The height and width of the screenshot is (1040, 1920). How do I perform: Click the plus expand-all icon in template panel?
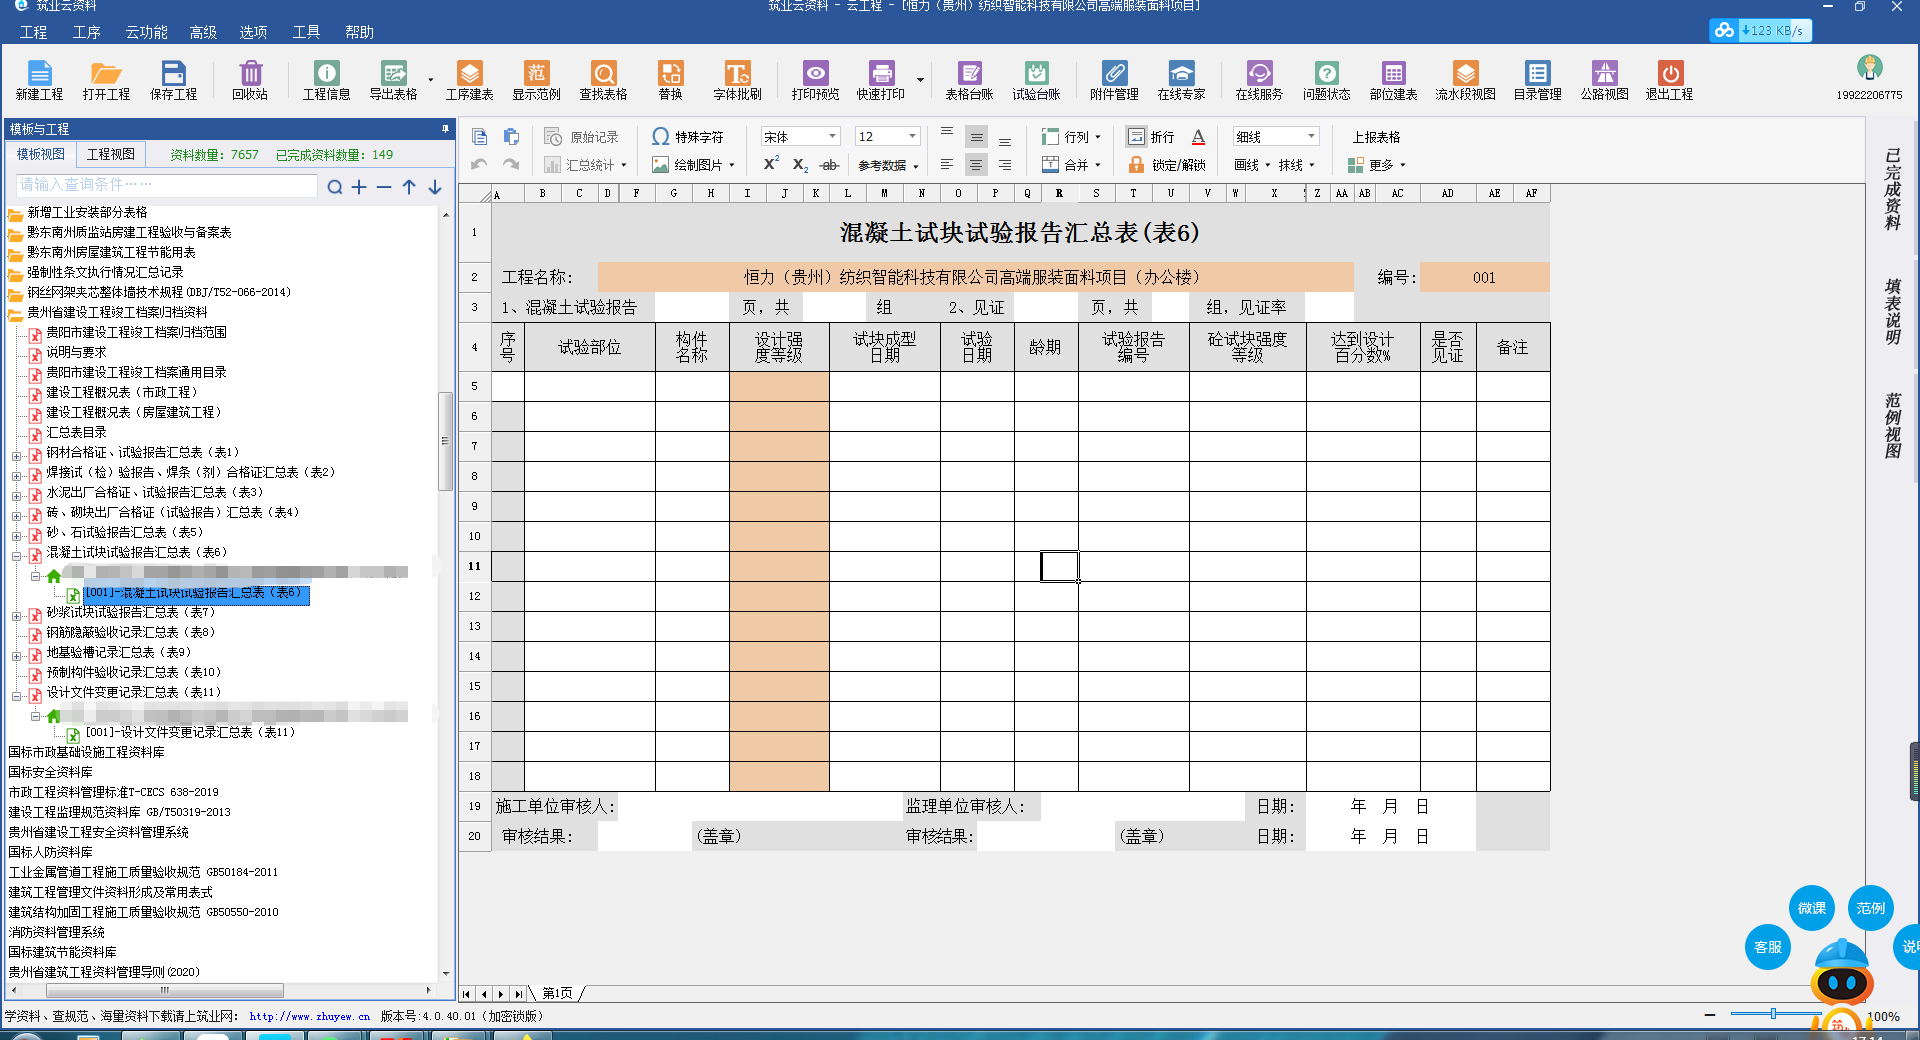point(359,187)
